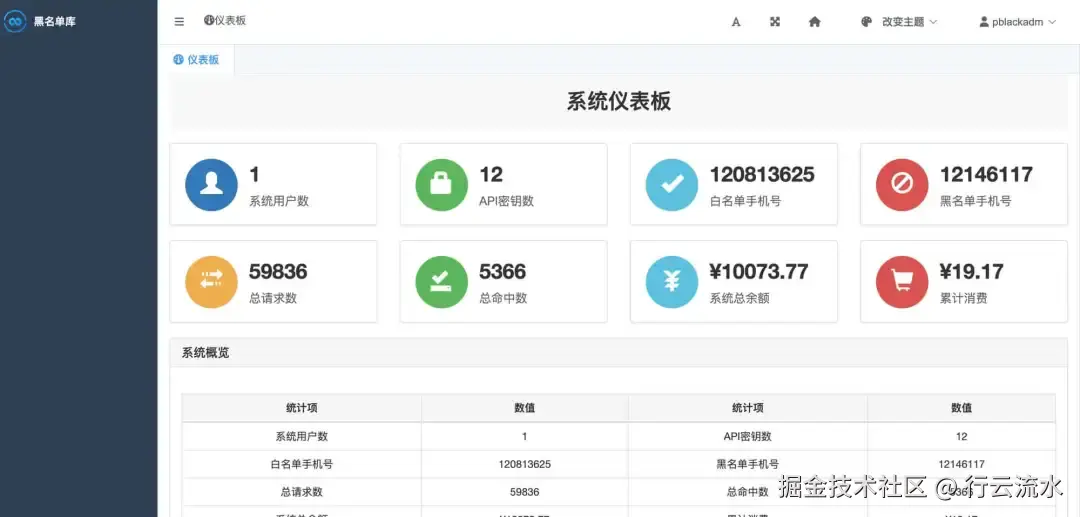Click the blue user icon for 系统用户数
The height and width of the screenshot is (517, 1080).
[211, 184]
